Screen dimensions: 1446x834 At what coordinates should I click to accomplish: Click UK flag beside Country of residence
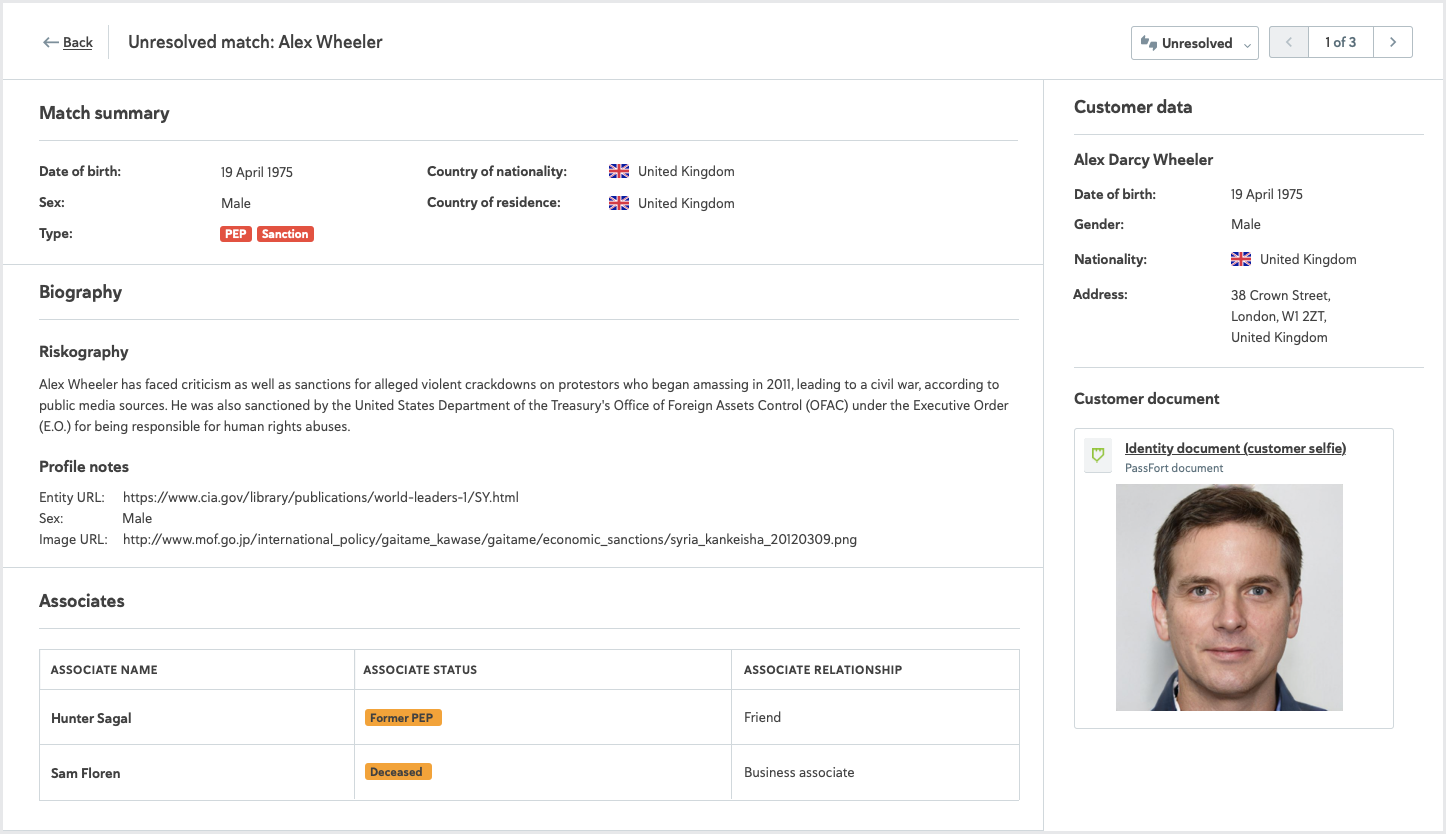click(619, 203)
